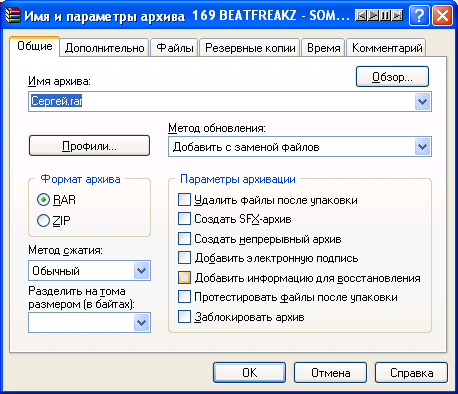Image resolution: width=458 pixels, height=394 pixels.
Task: Confirm with the OK button
Action: 249,373
